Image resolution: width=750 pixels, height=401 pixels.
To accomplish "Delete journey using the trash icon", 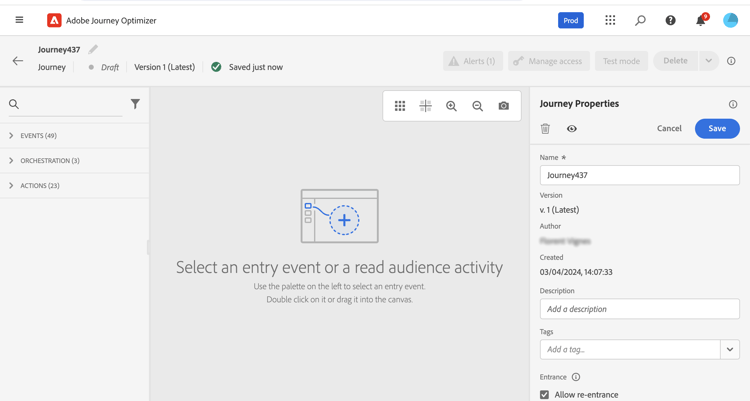I will click(x=545, y=128).
